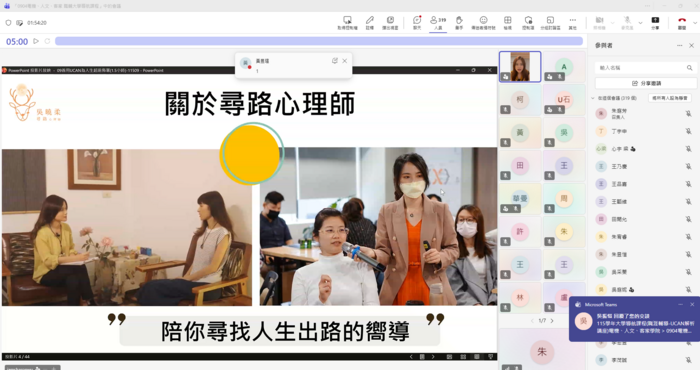This screenshot has height=370, width=700.
Task: Toggle the People panel showing 319
Action: [x=438, y=22]
